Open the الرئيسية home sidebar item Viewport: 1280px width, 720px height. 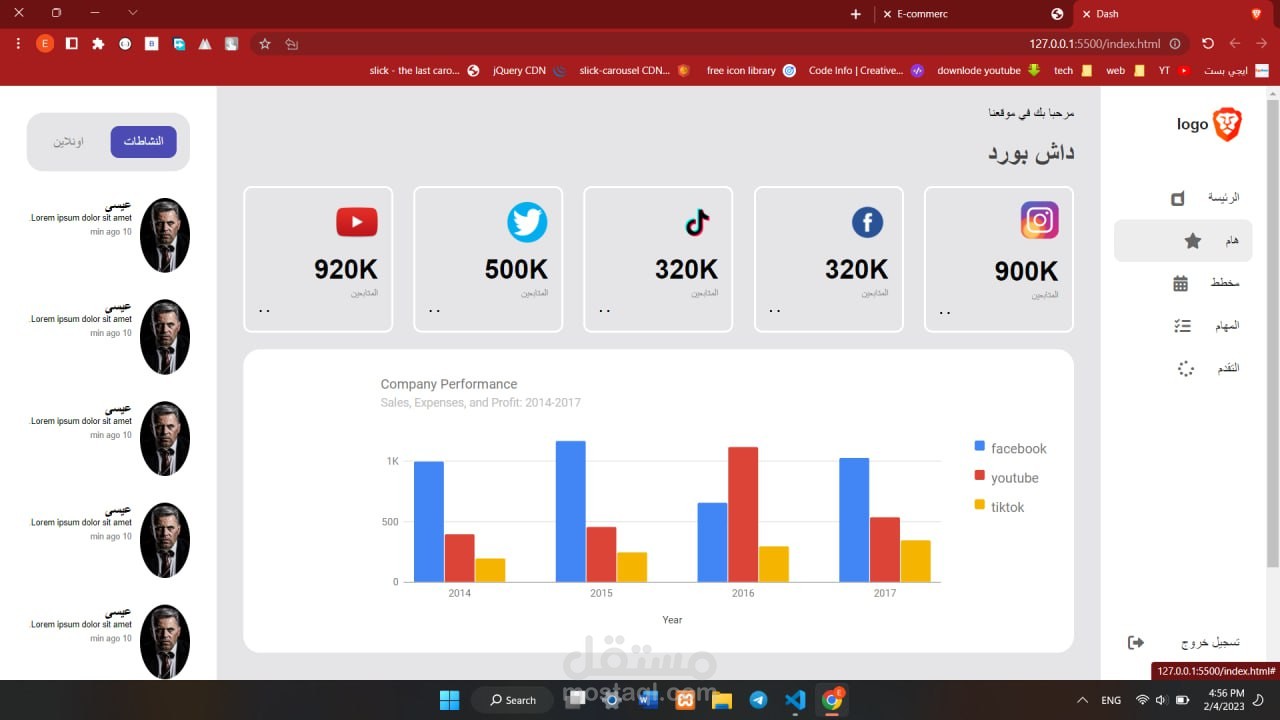click(x=1183, y=198)
